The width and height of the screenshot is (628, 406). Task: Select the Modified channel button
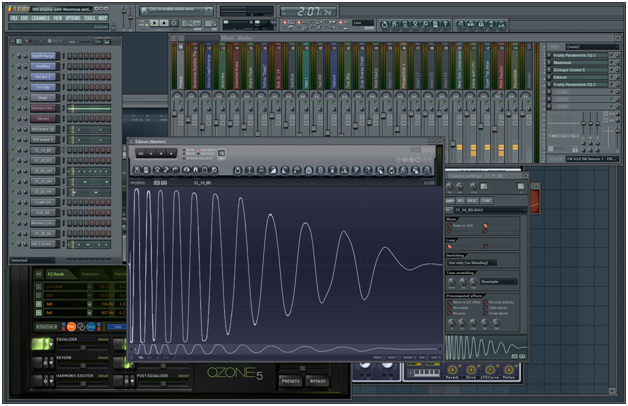tap(43, 66)
